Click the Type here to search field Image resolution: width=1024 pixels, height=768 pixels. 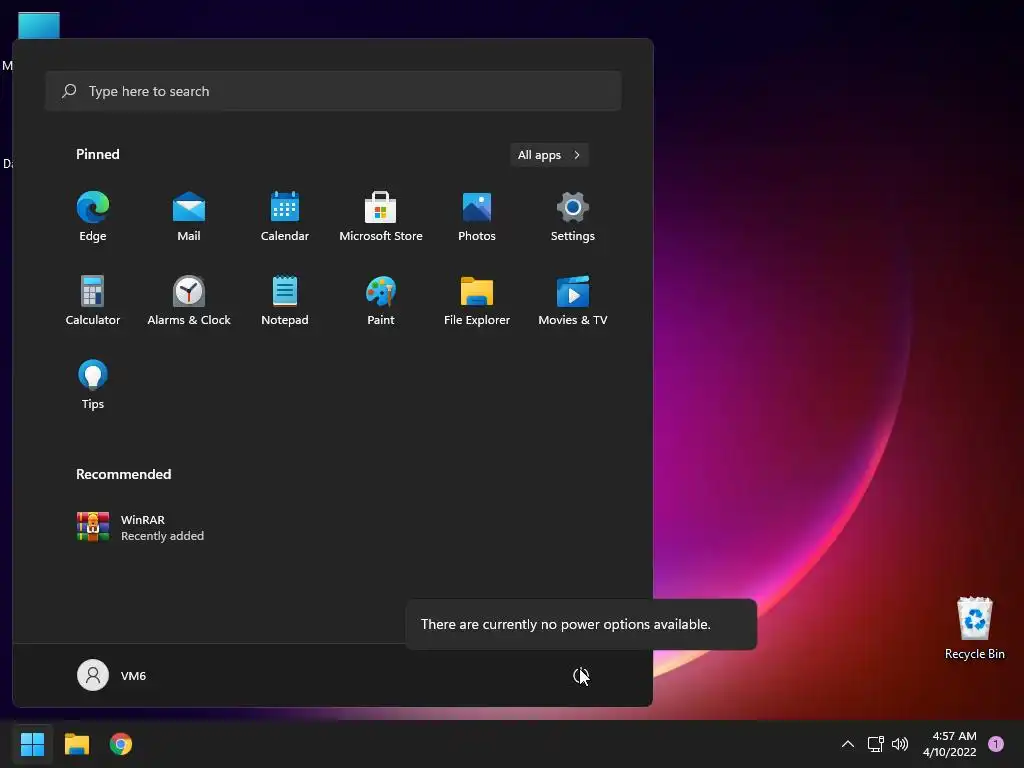[333, 91]
